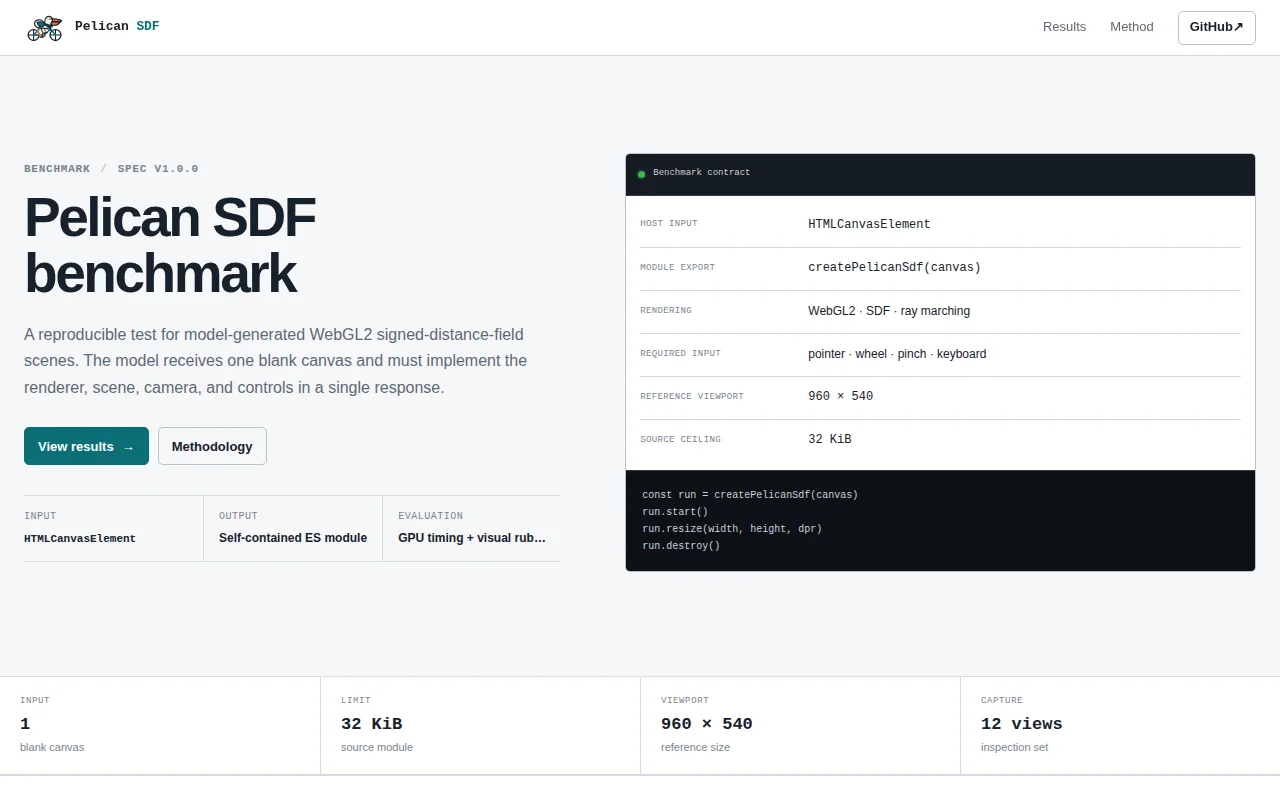Select the MODULE EXPORT row label
The image size is (1280, 800).
(678, 268)
